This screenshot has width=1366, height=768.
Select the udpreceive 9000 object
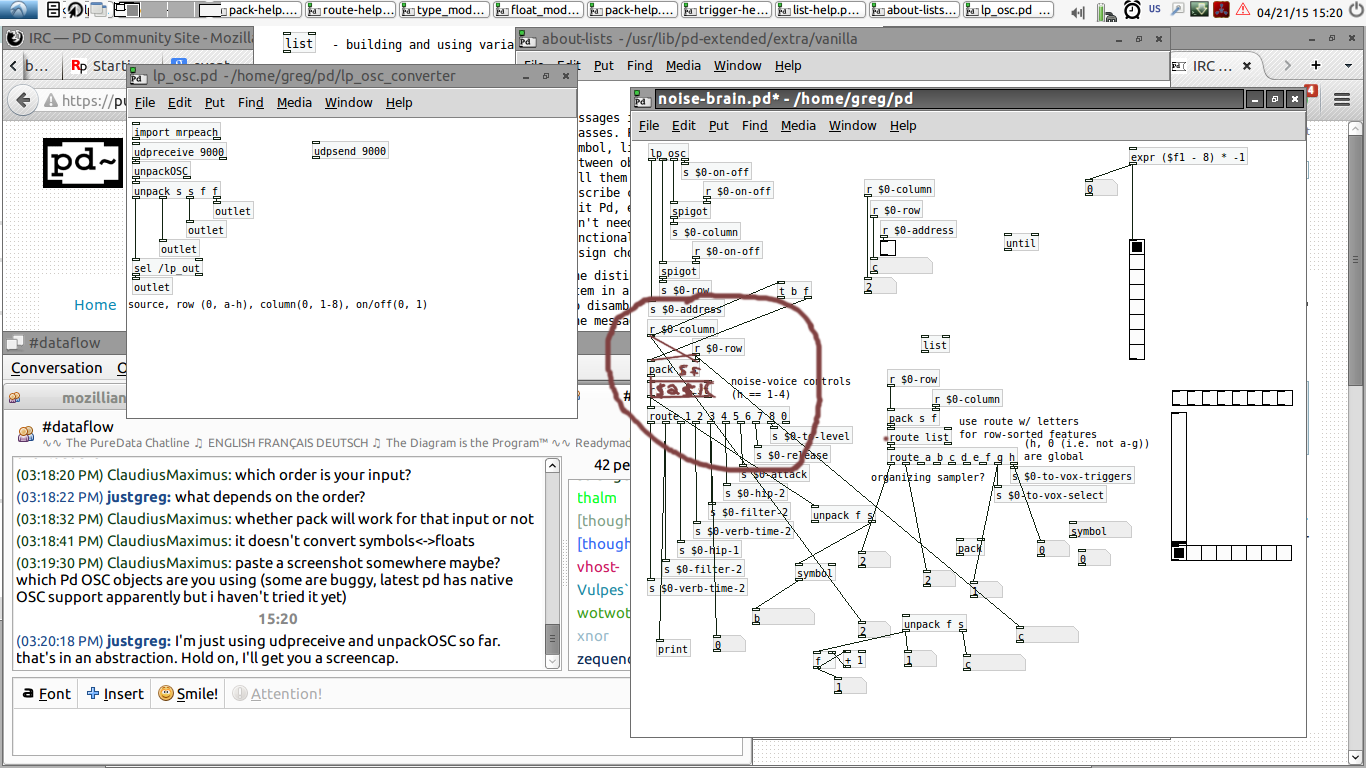click(x=179, y=152)
